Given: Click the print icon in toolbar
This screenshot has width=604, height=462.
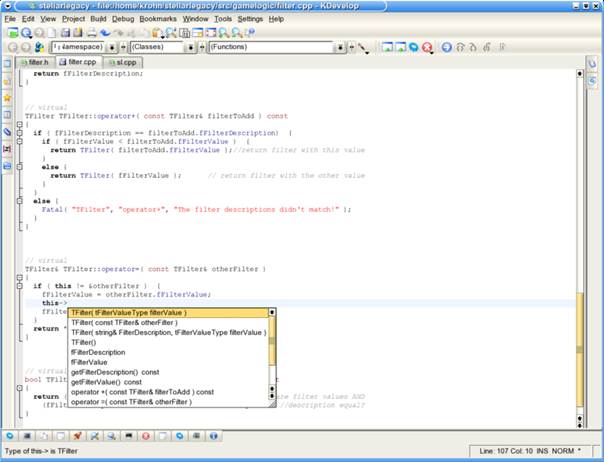Looking at the screenshot, I should pyautogui.click(x=92, y=33).
